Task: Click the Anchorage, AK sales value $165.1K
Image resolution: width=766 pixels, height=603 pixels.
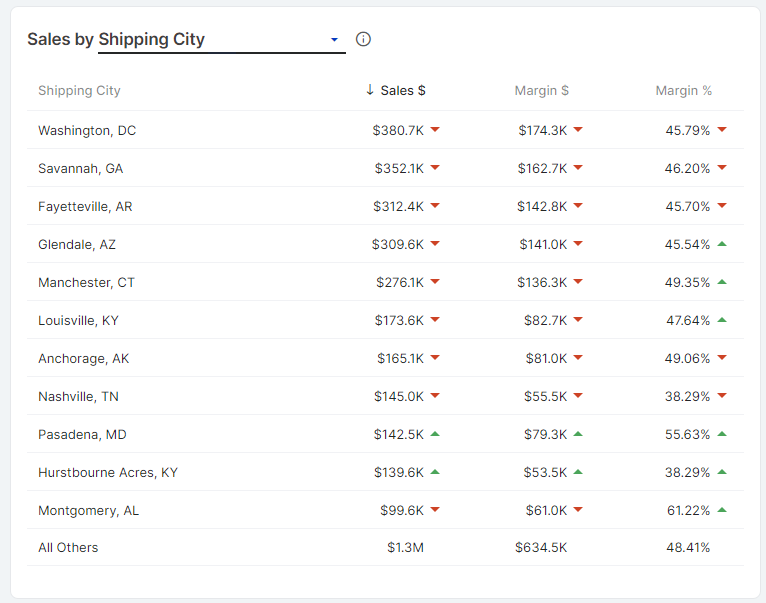Action: pos(400,358)
